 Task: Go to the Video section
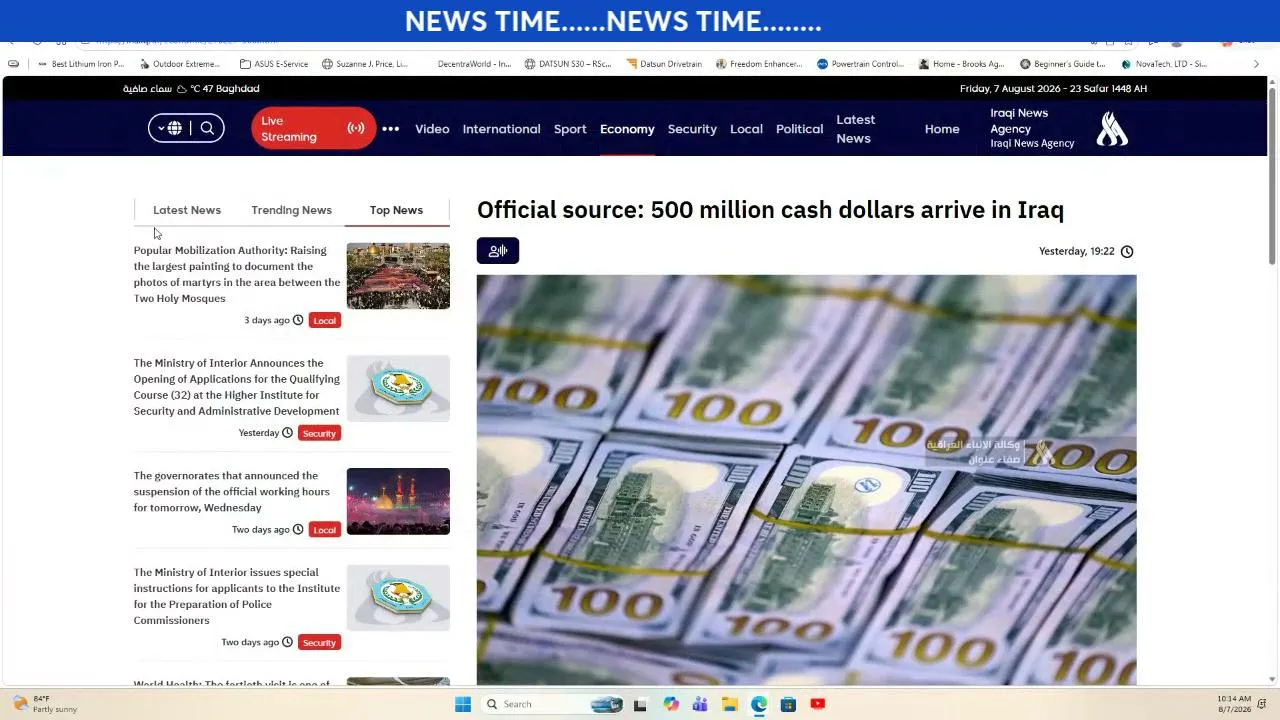point(432,129)
